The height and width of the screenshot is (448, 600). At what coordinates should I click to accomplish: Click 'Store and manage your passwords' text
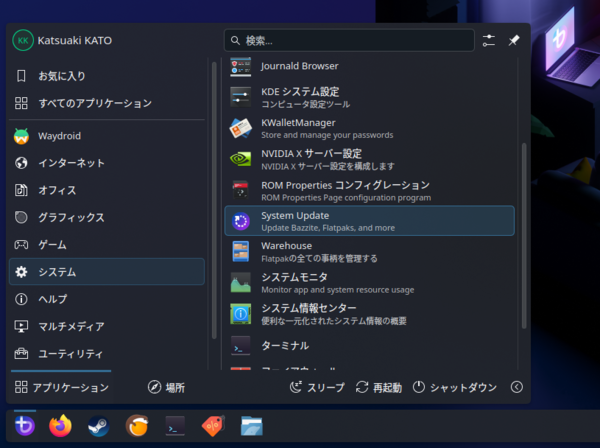click(x=327, y=135)
